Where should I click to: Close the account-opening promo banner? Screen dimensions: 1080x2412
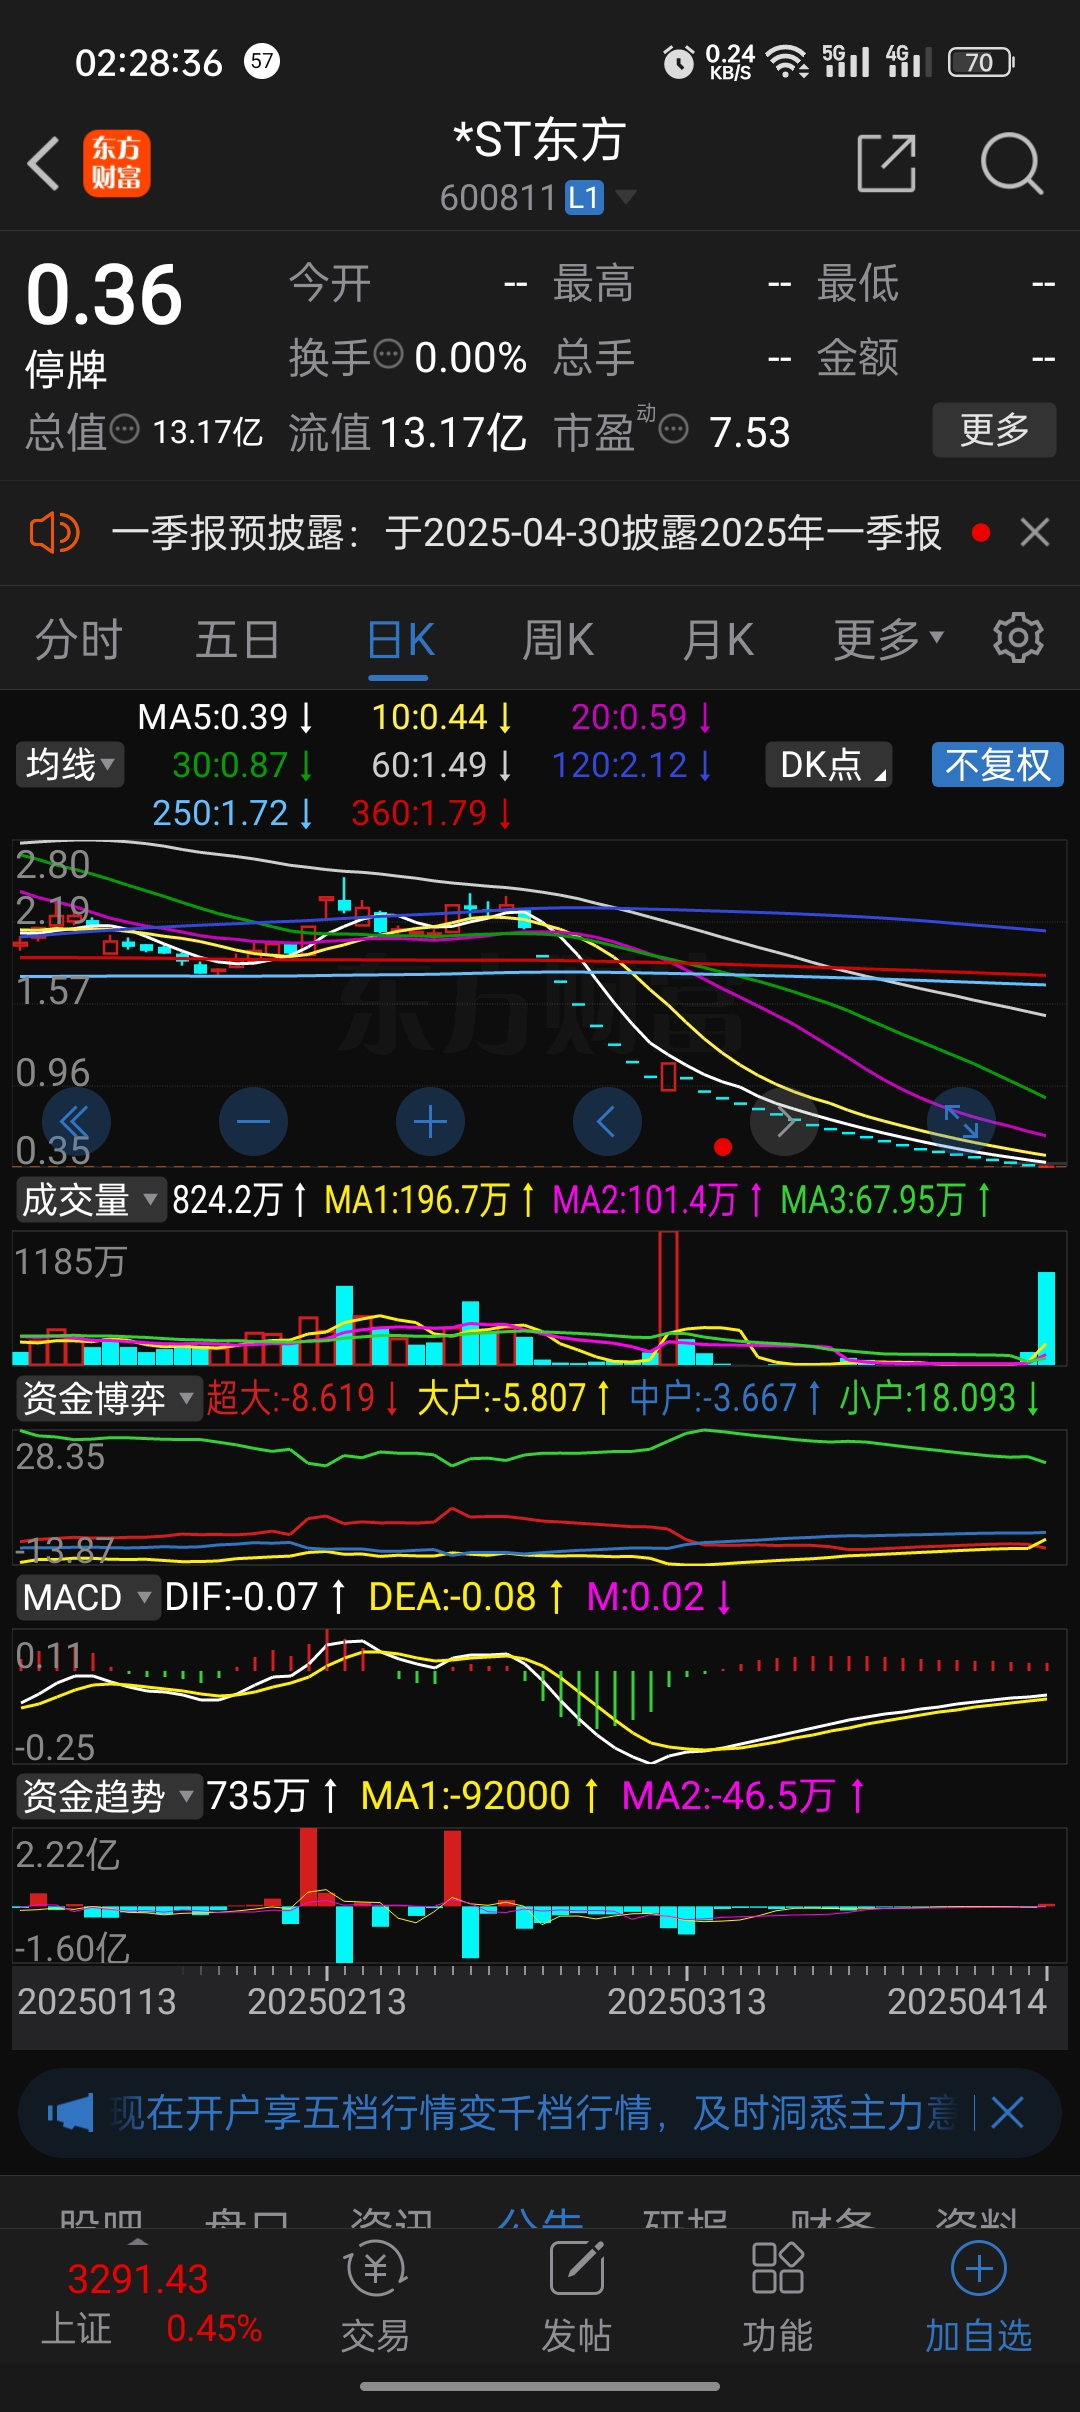tap(1007, 2113)
